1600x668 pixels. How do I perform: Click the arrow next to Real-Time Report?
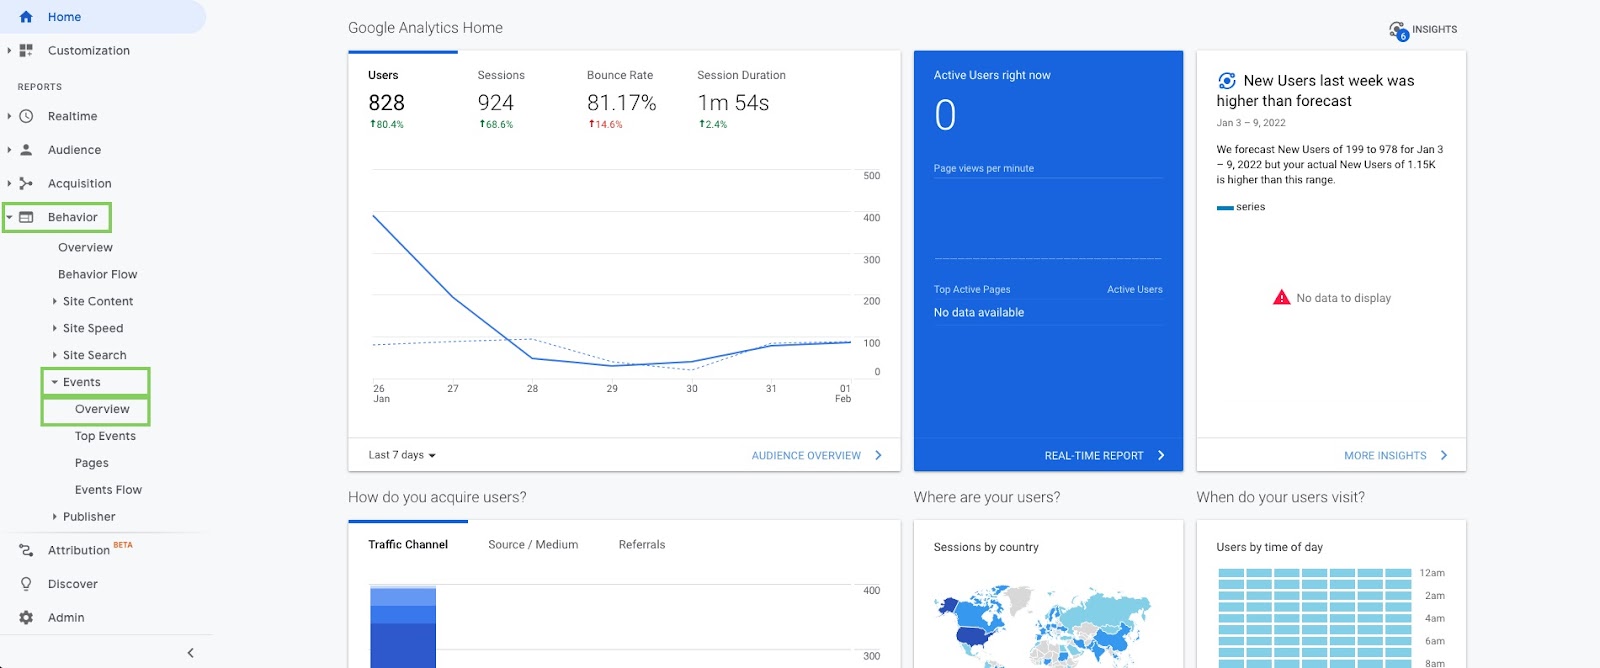(1161, 455)
